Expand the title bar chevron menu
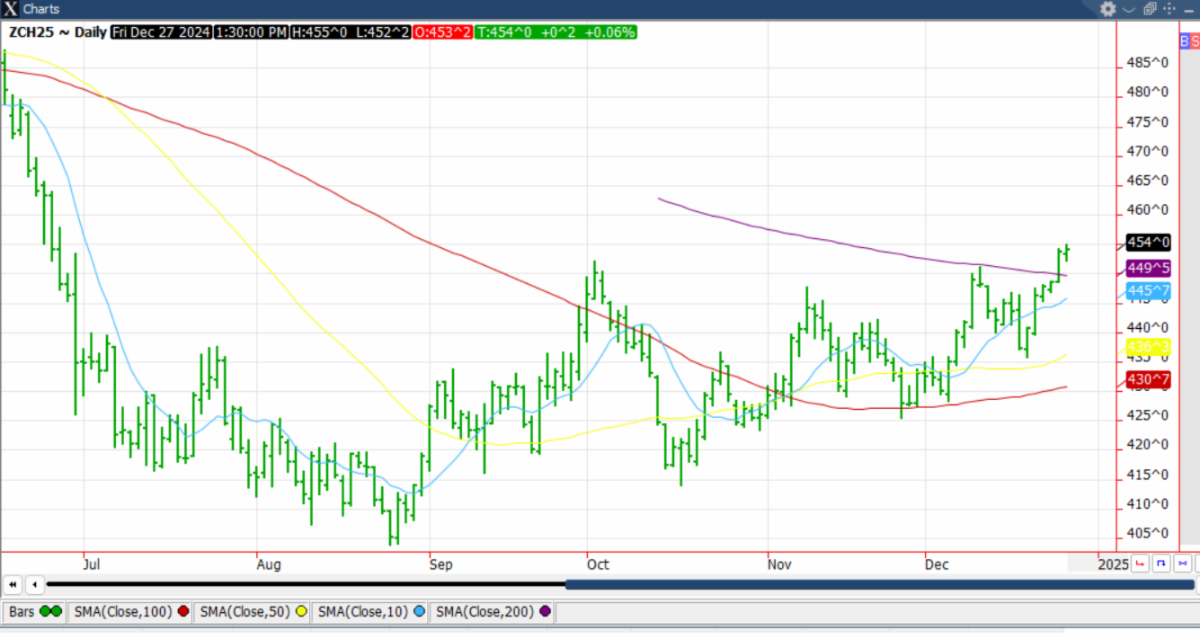Screen dimensions: 1200x639 (x=1129, y=9)
